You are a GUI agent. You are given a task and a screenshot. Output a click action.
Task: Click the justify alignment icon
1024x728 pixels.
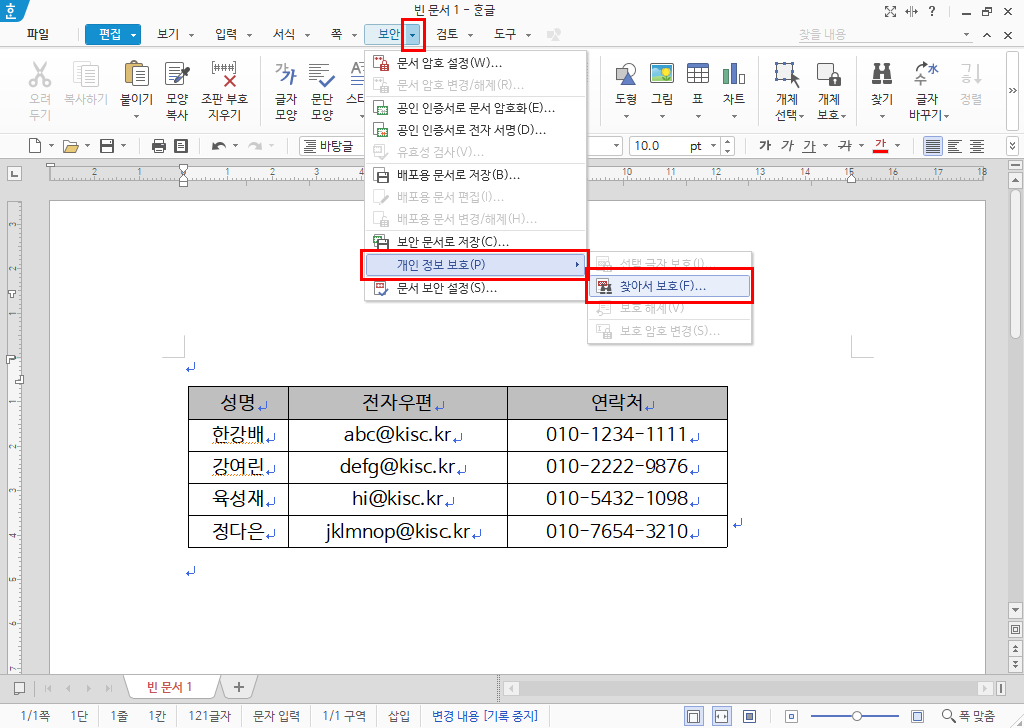pos(933,146)
